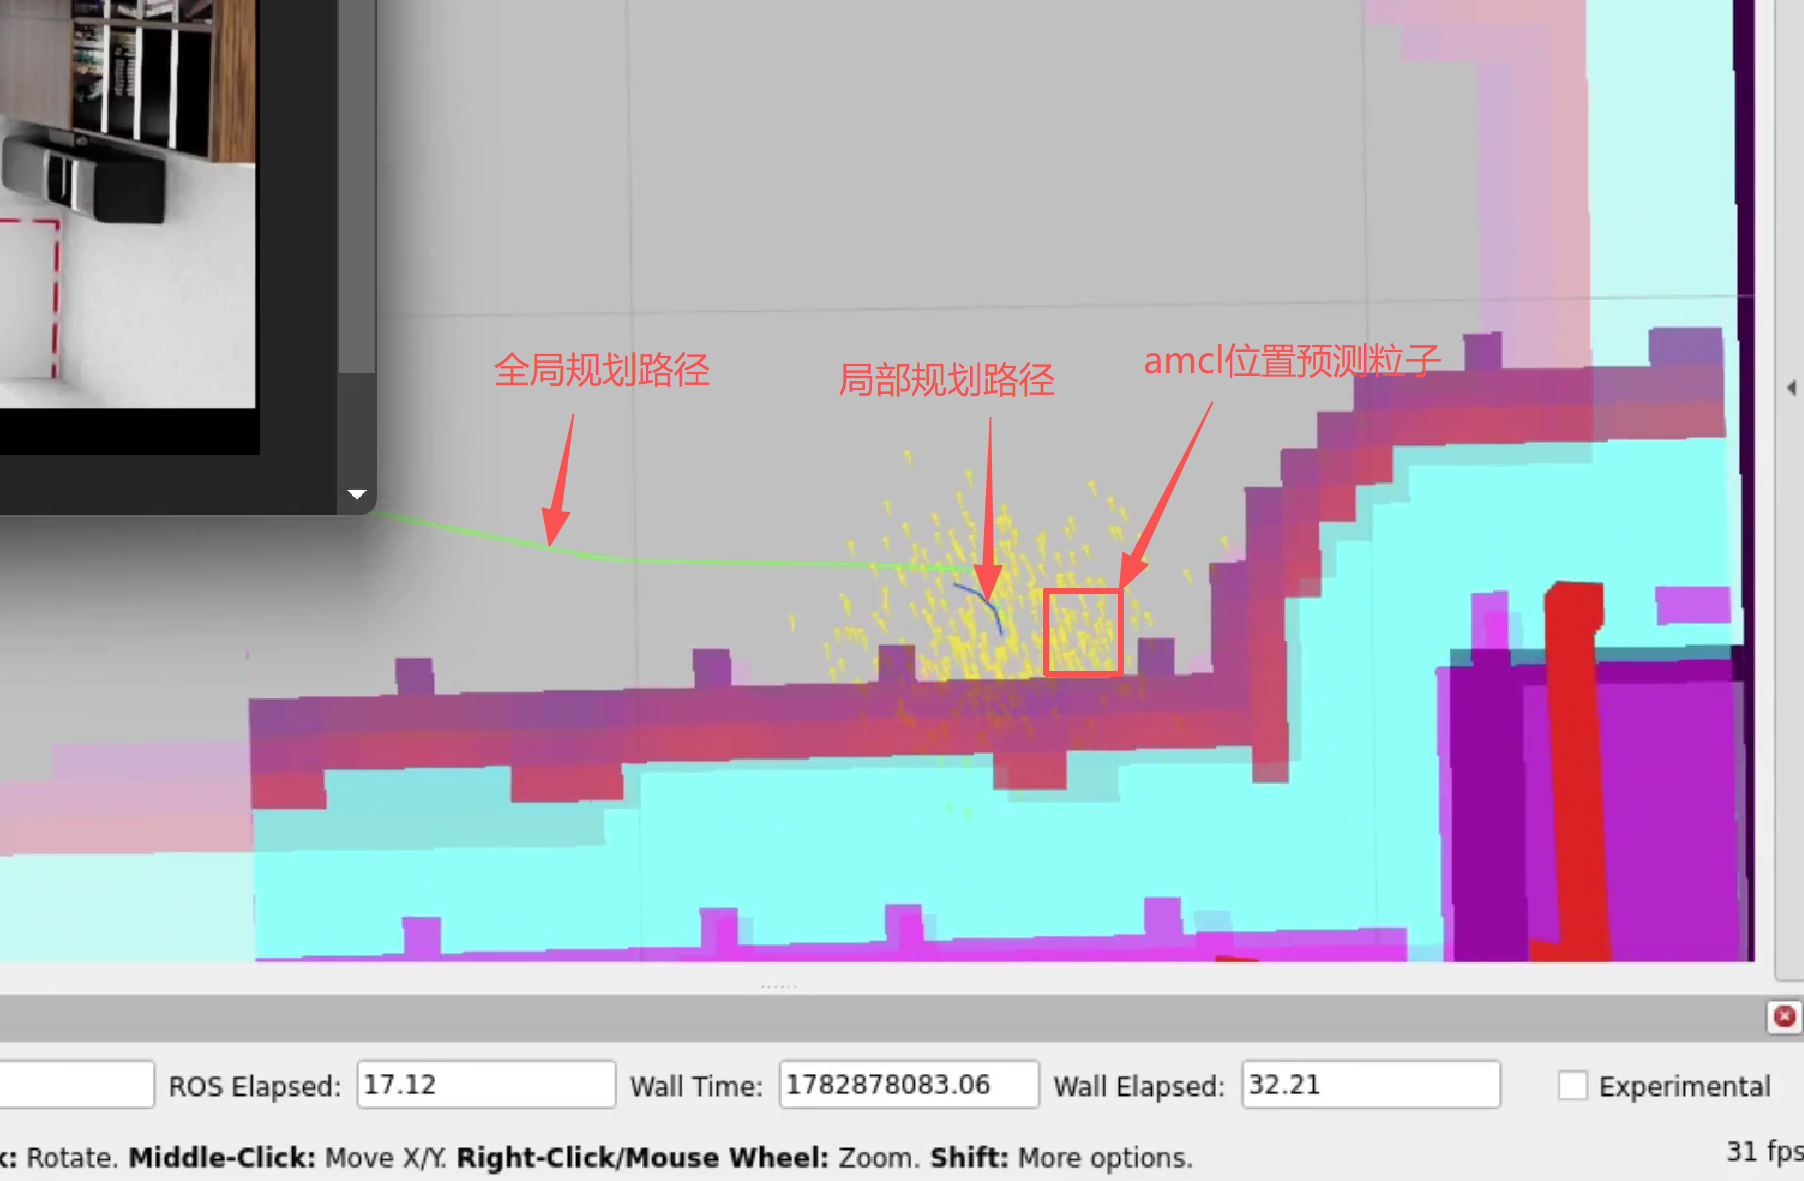Click the dotted splitter handle below the 3D view
The width and height of the screenshot is (1804, 1181).
(778, 987)
